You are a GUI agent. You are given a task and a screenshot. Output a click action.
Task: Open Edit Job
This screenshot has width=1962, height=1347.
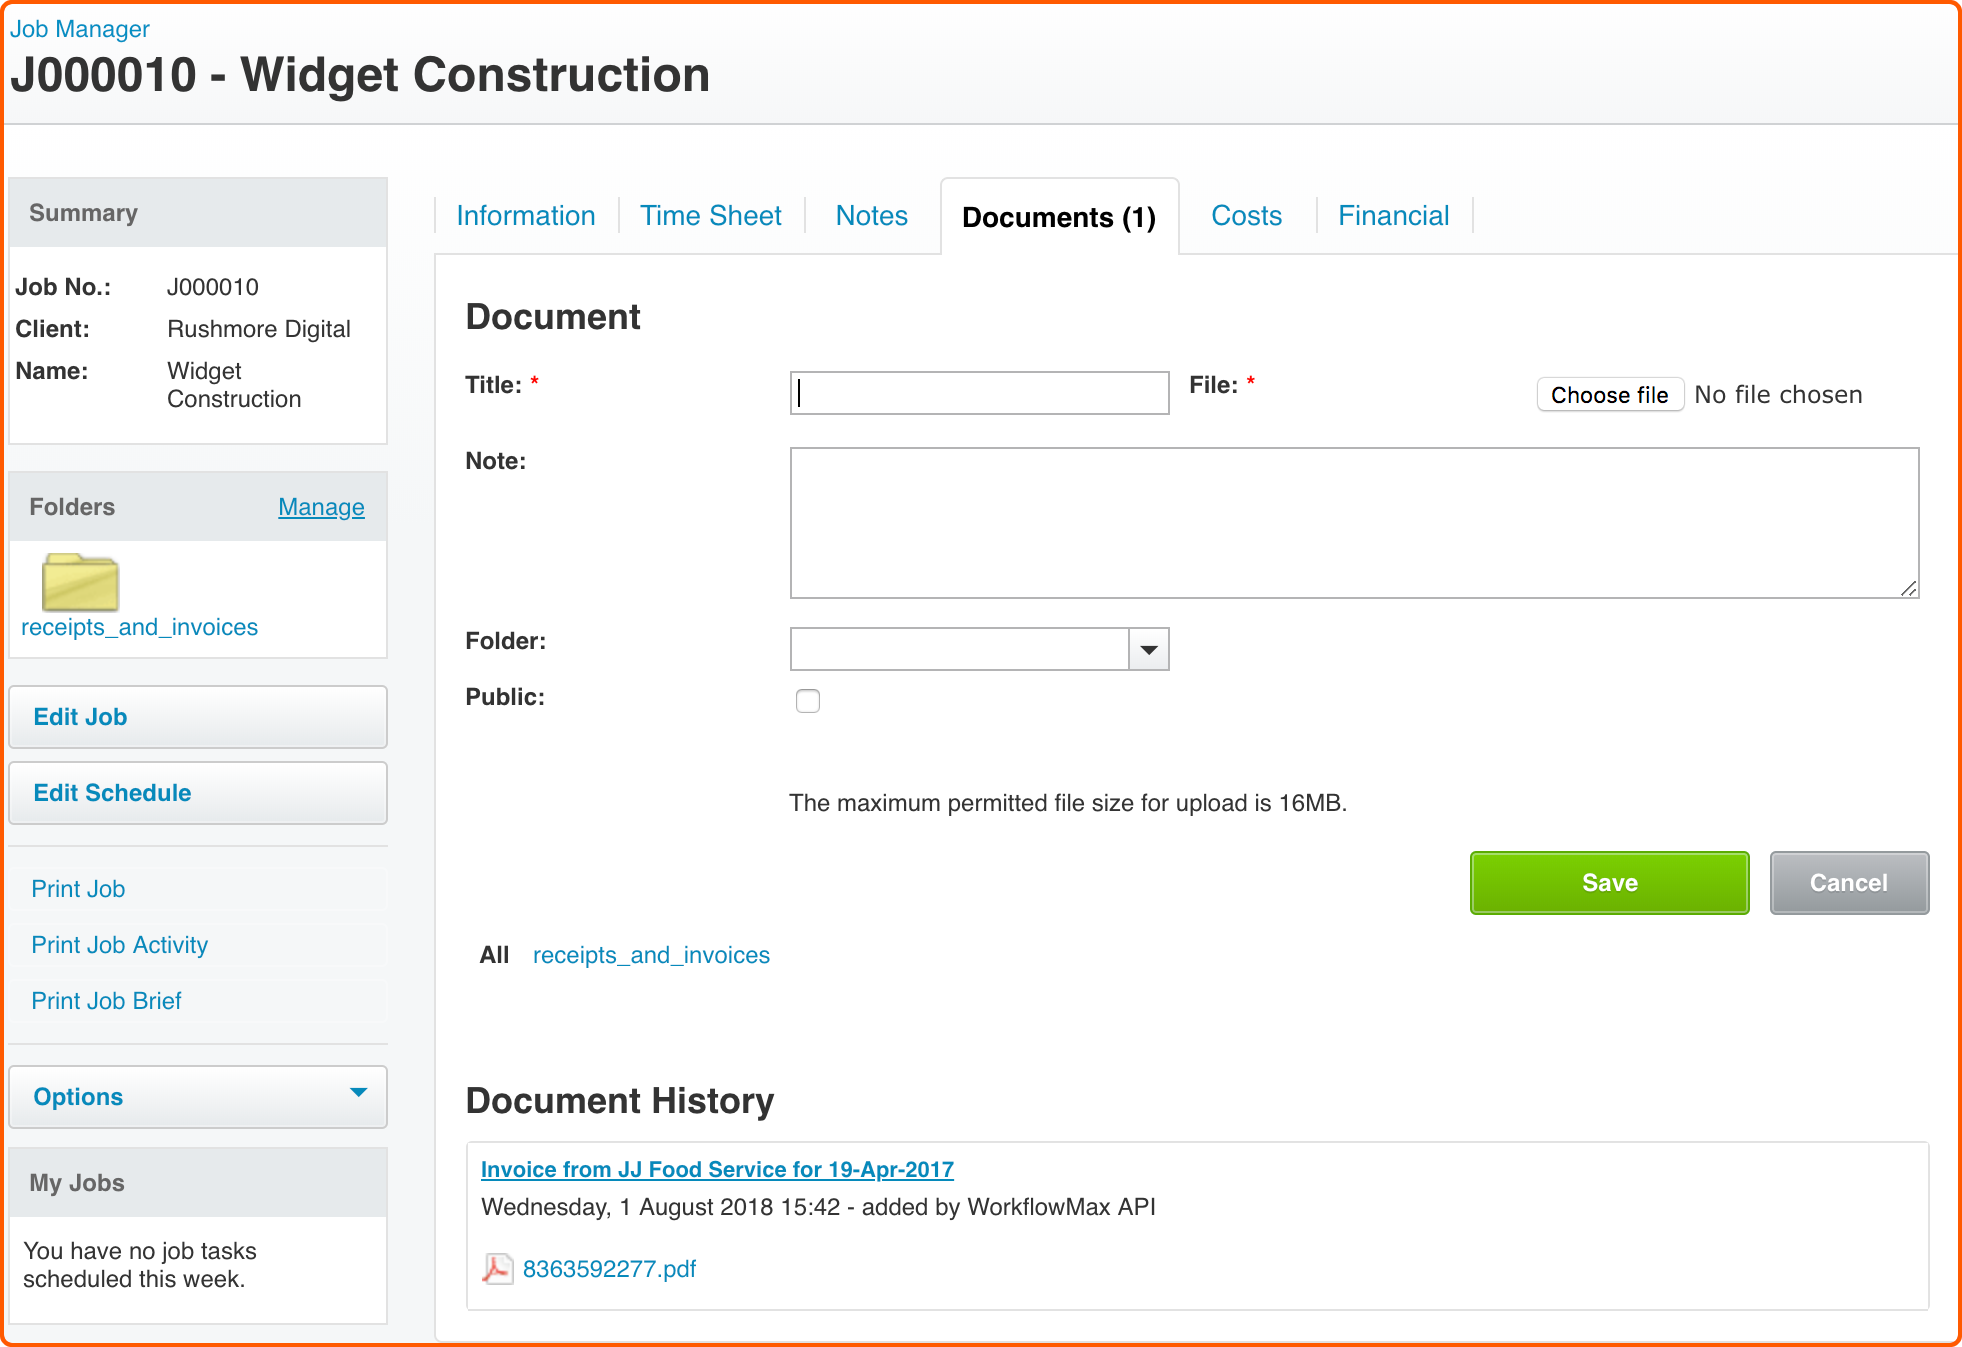click(x=198, y=717)
